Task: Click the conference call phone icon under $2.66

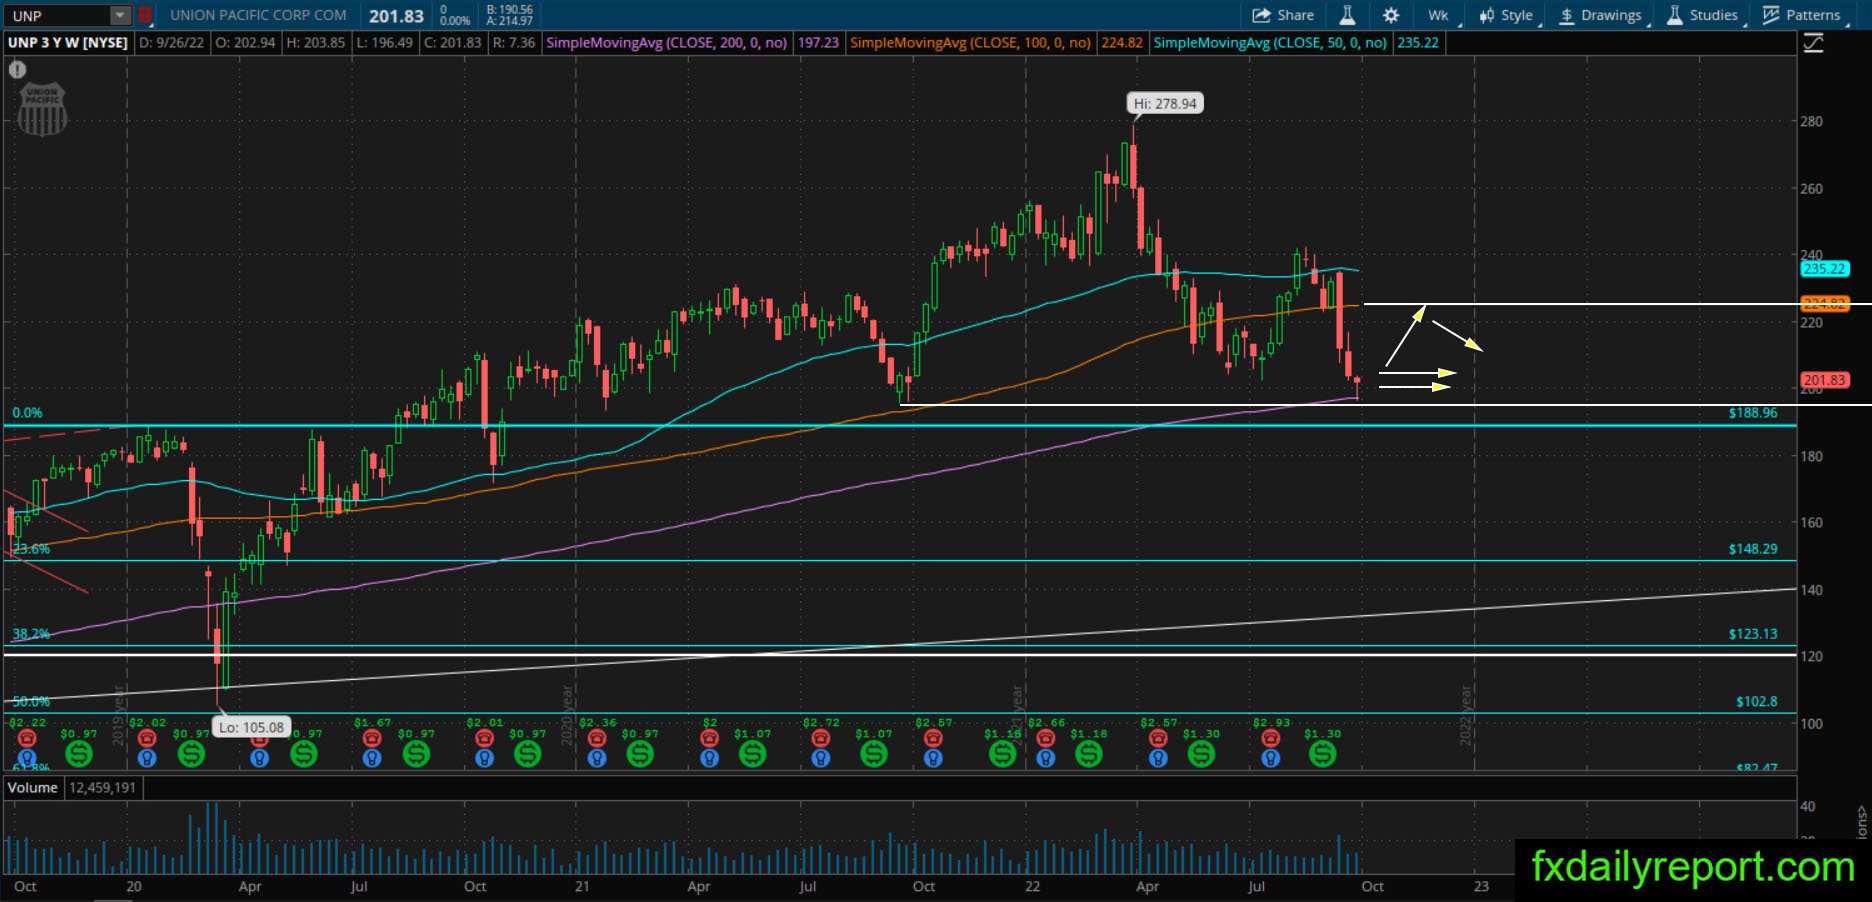Action: [x=1046, y=738]
